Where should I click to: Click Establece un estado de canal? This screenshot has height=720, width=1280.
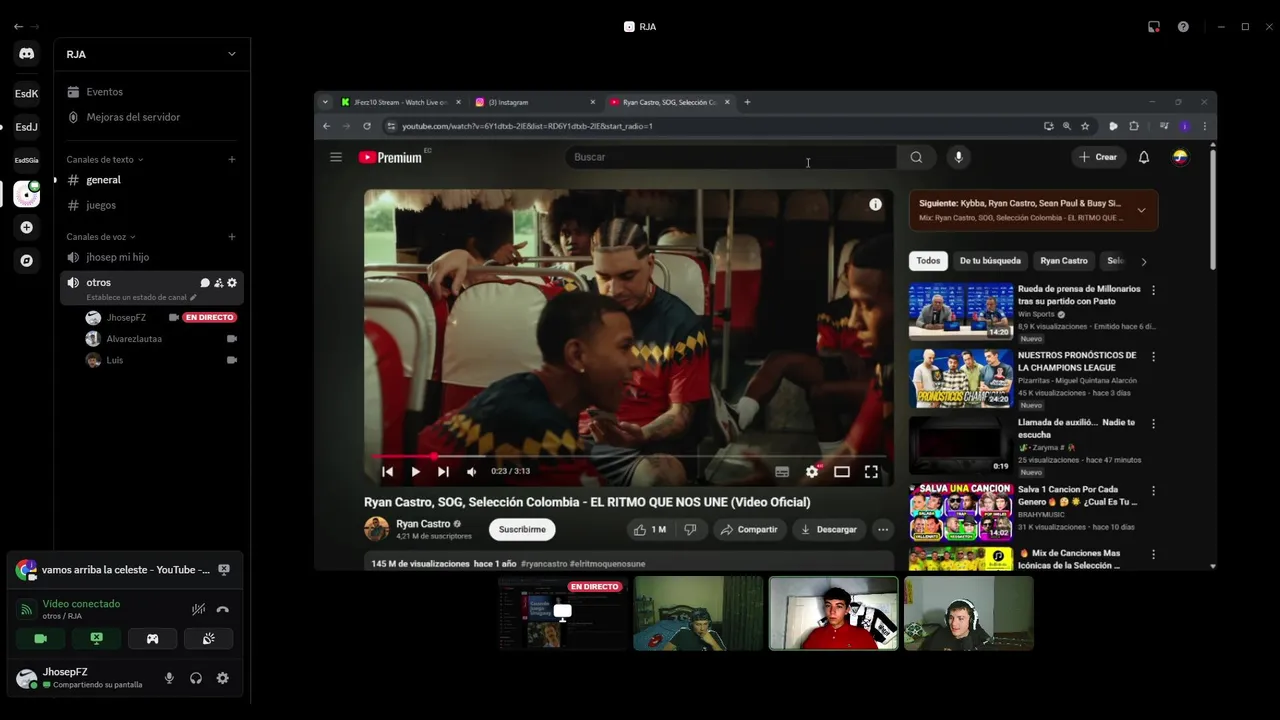141,297
